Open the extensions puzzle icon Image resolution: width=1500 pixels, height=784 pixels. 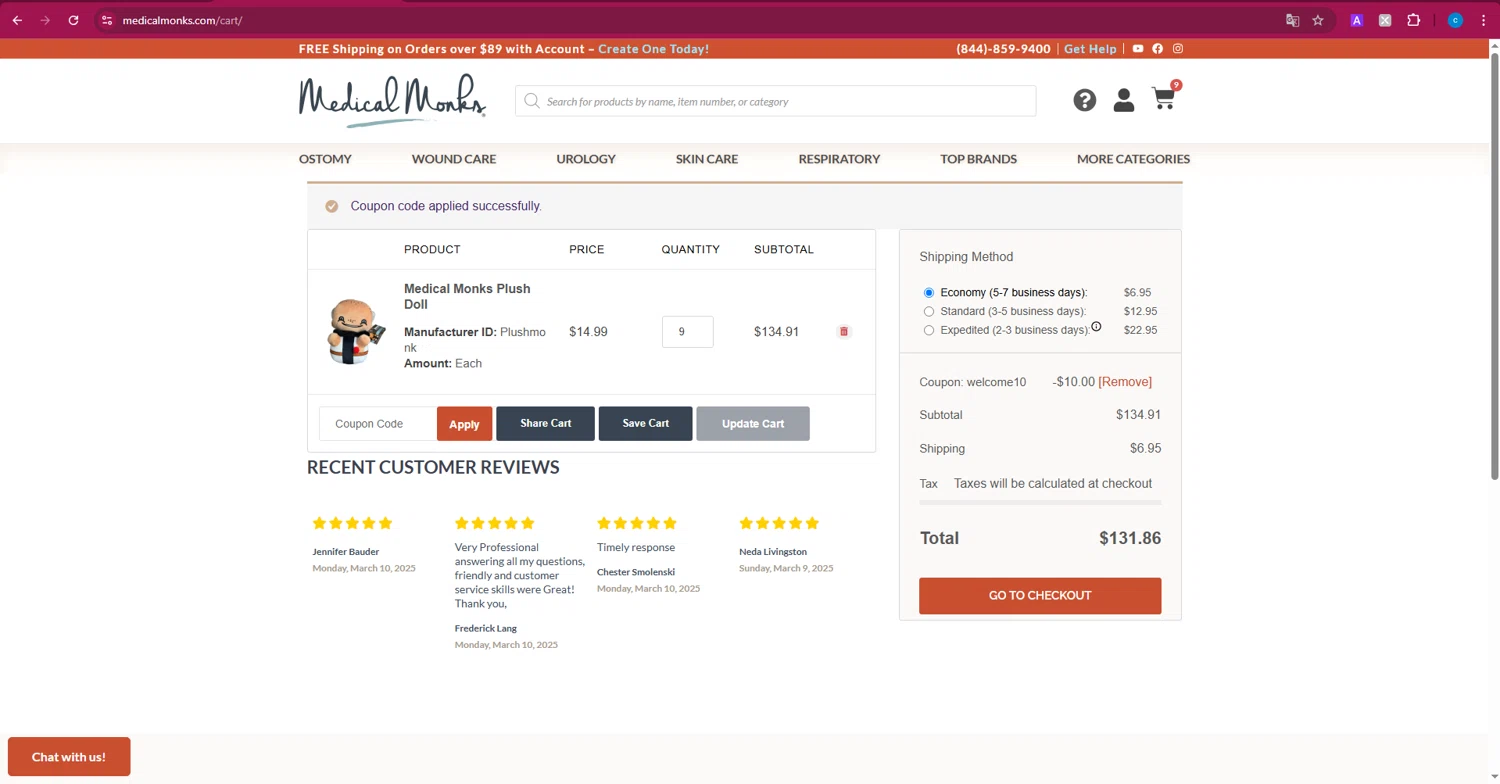coord(1413,20)
